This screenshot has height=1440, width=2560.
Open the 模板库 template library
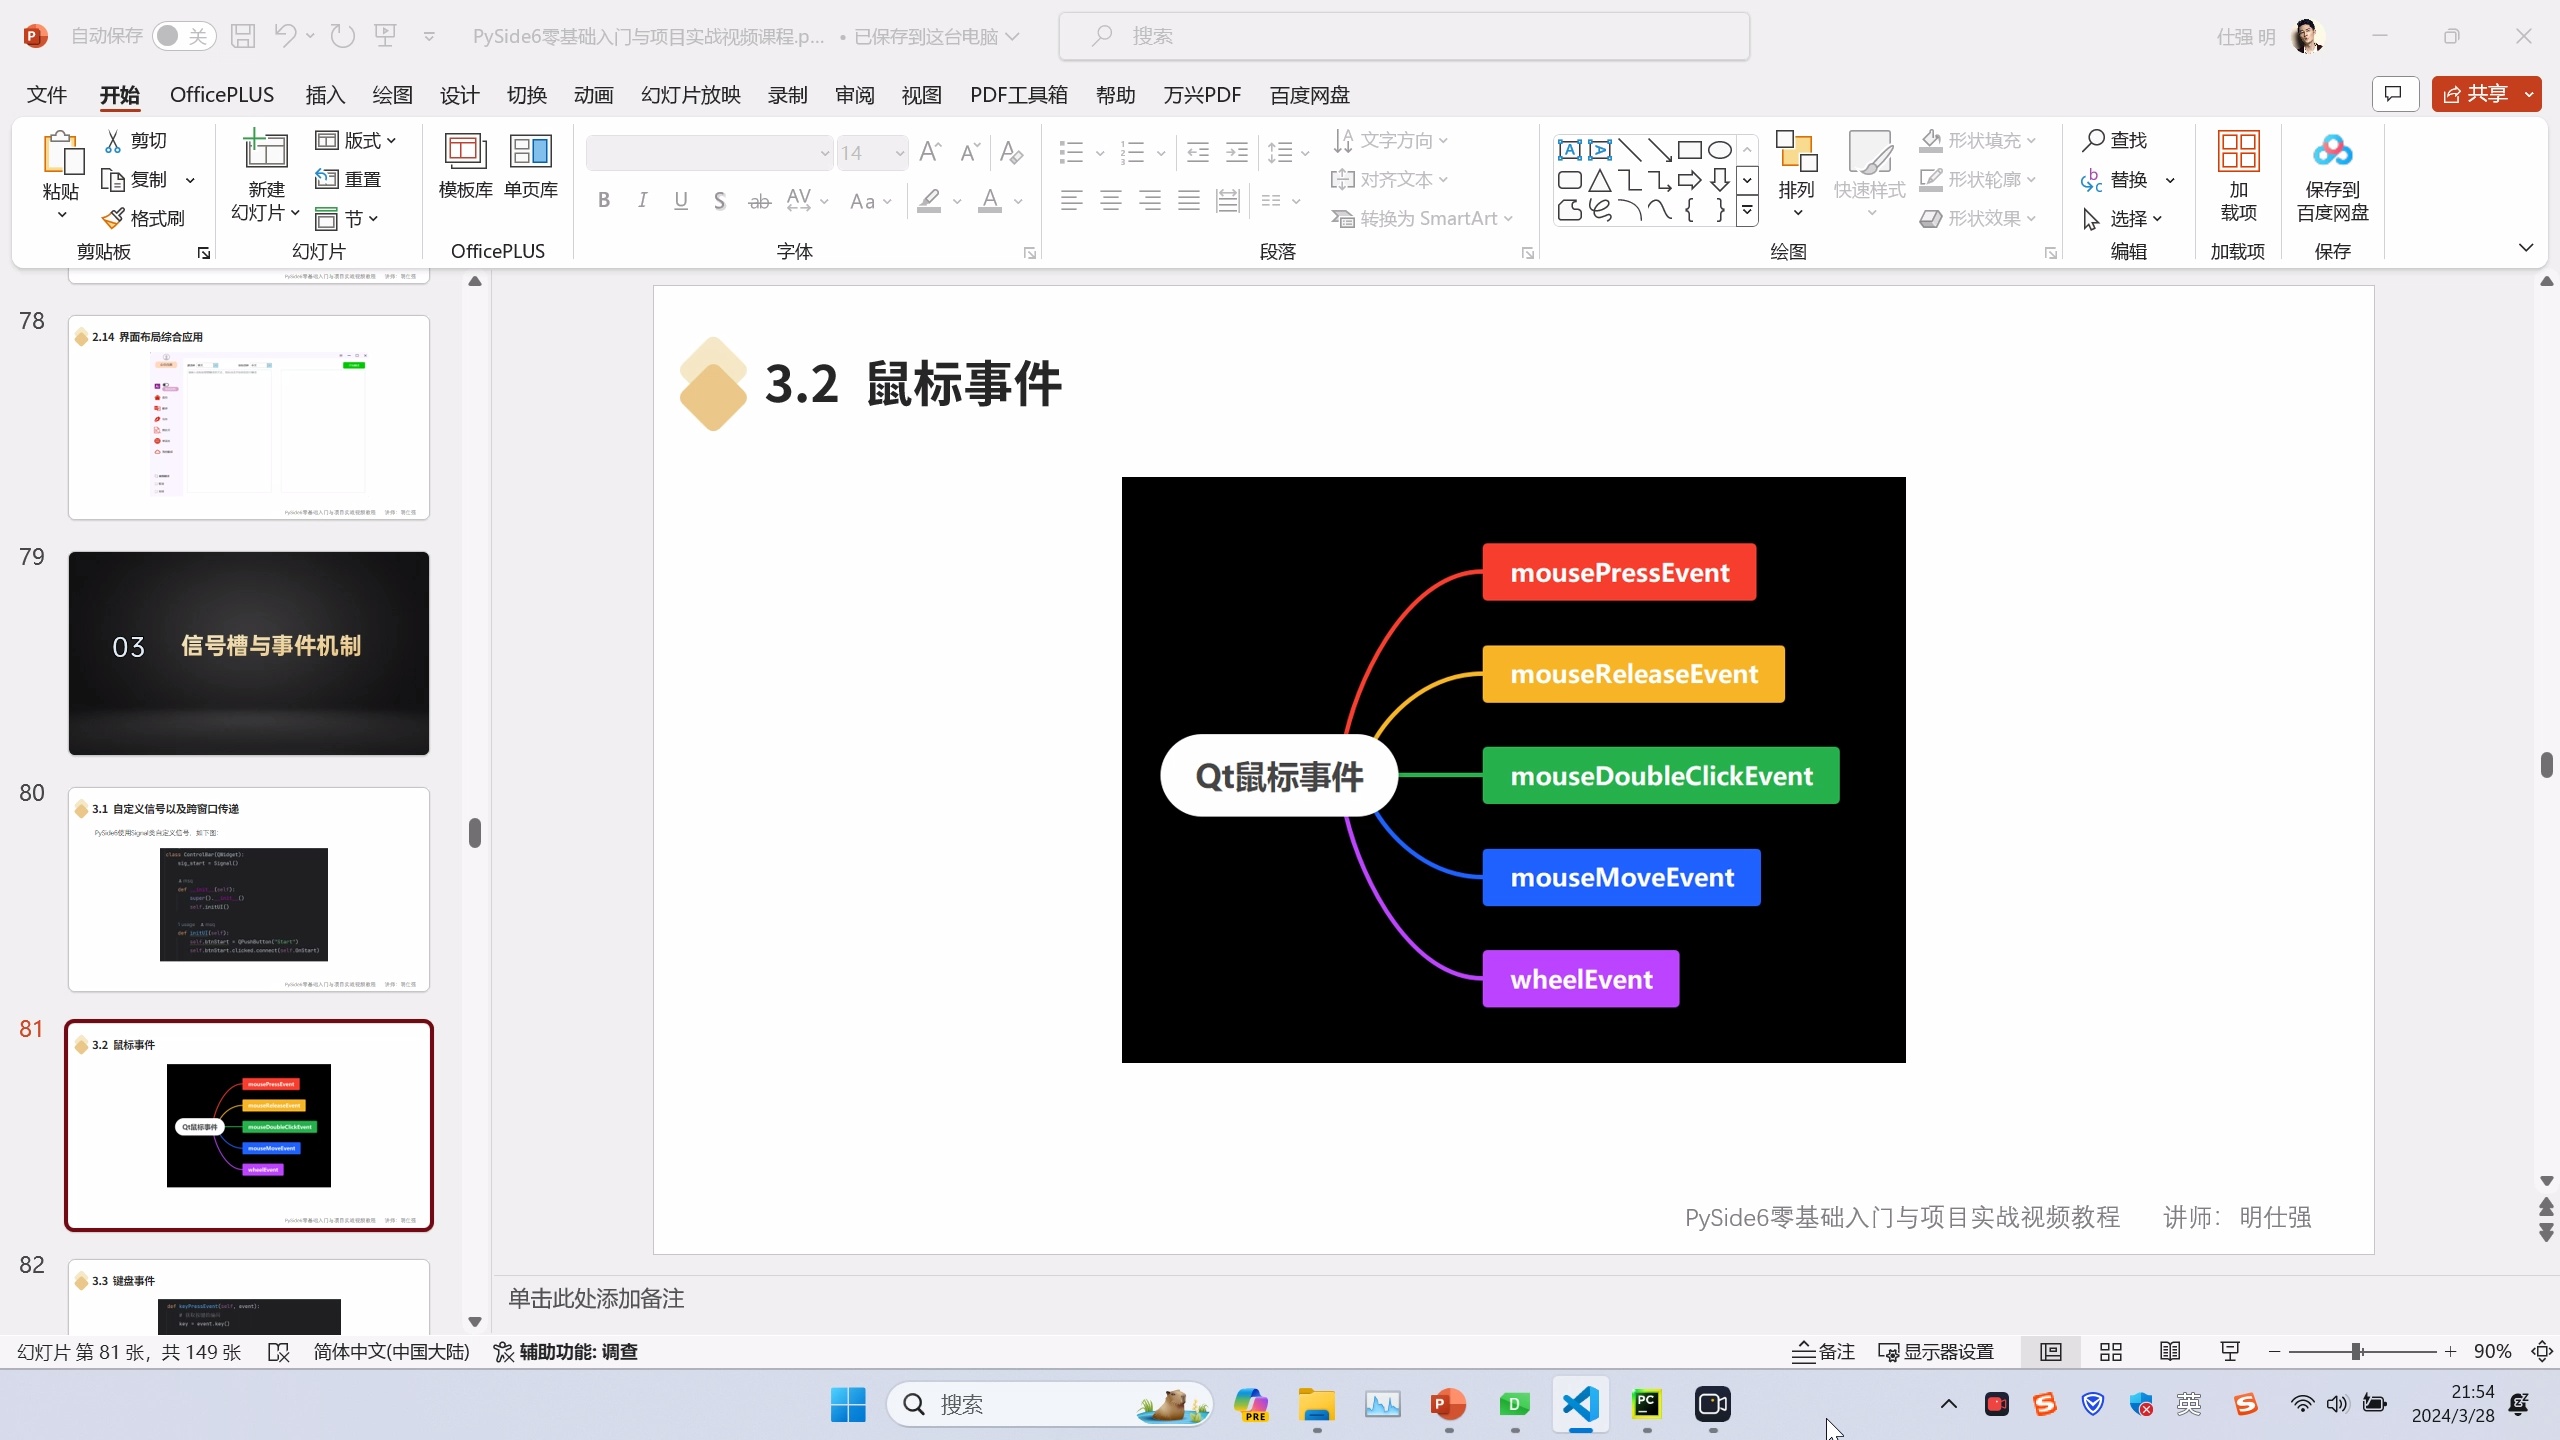(464, 165)
